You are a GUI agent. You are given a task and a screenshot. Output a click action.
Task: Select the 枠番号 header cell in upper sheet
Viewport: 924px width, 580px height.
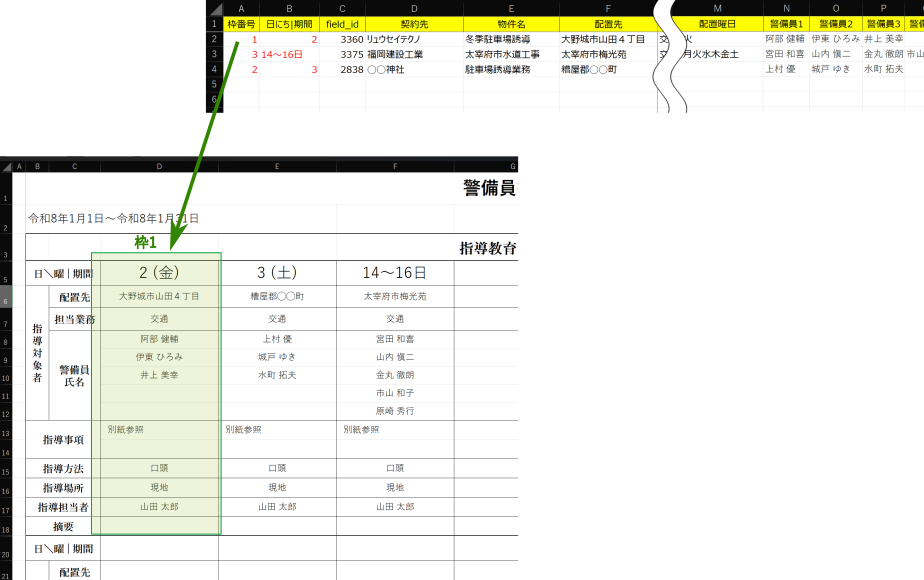240,23
